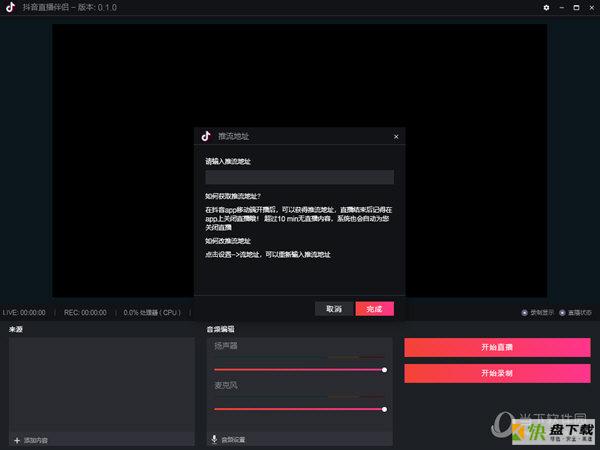
Task: Click the microphone icon for audio settings
Action: tap(214, 439)
